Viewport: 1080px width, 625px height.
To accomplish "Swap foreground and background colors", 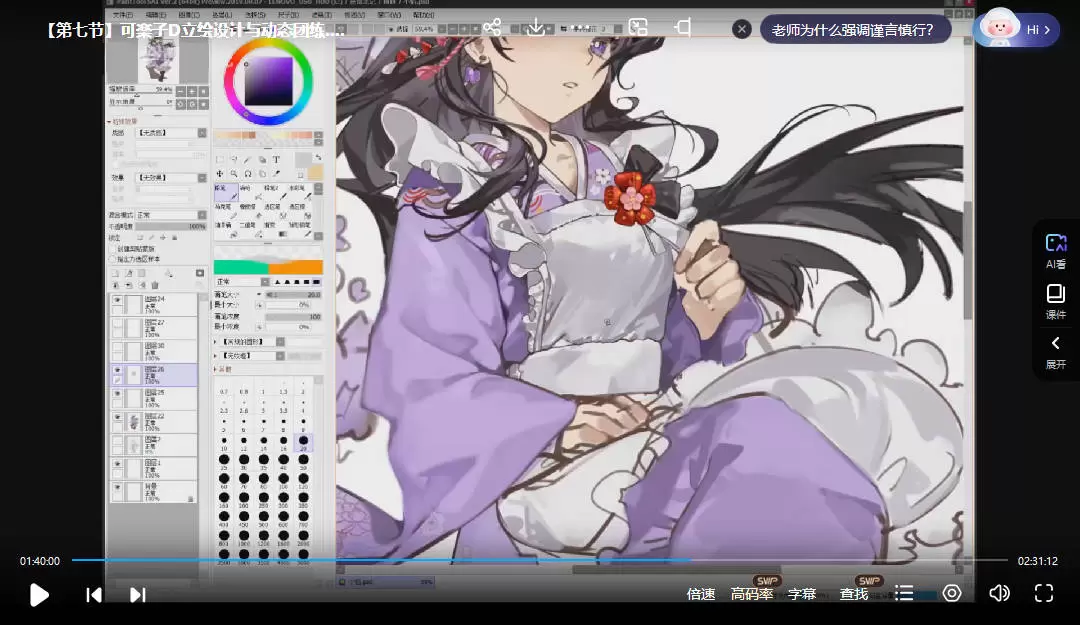I will [x=318, y=158].
